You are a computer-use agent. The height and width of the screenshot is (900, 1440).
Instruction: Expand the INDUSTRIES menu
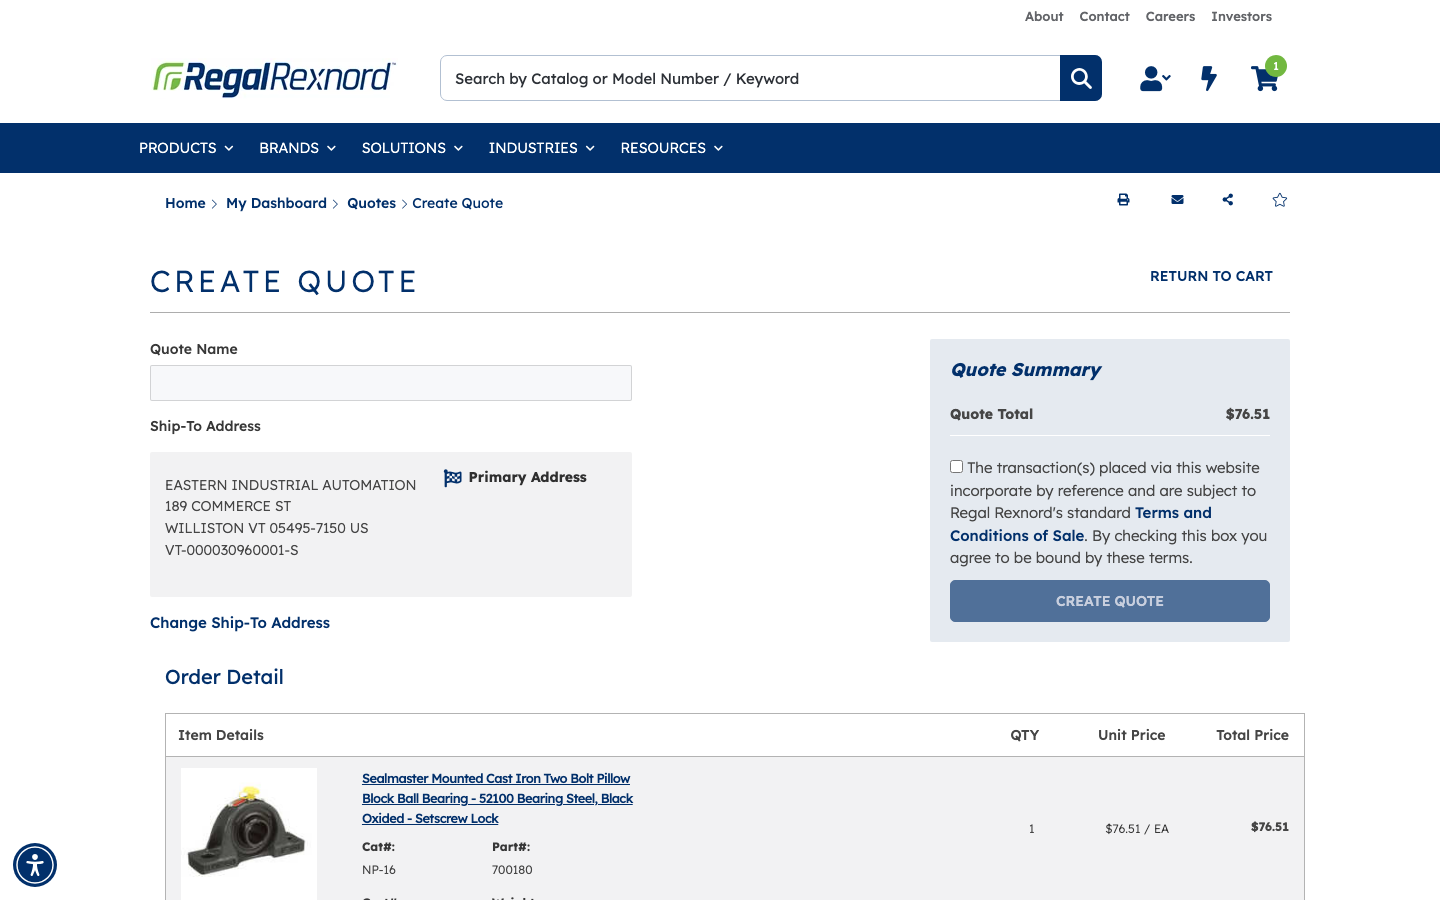click(x=541, y=148)
